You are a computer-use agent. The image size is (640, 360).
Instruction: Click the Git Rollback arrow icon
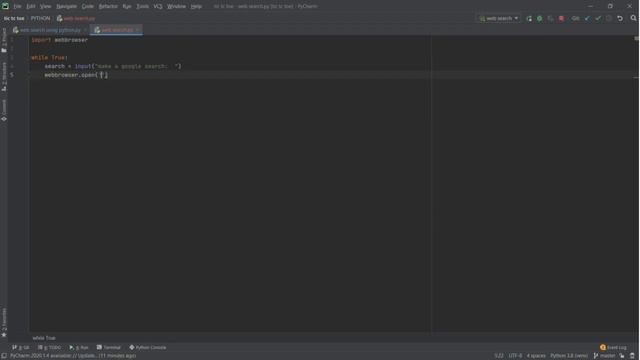(620, 18)
